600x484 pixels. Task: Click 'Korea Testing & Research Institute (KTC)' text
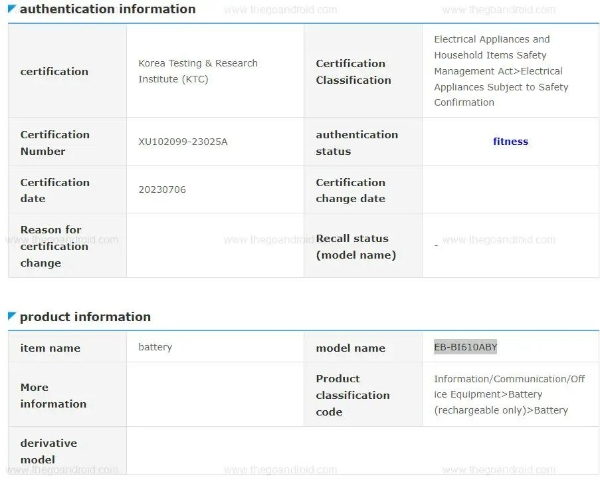(x=198, y=71)
